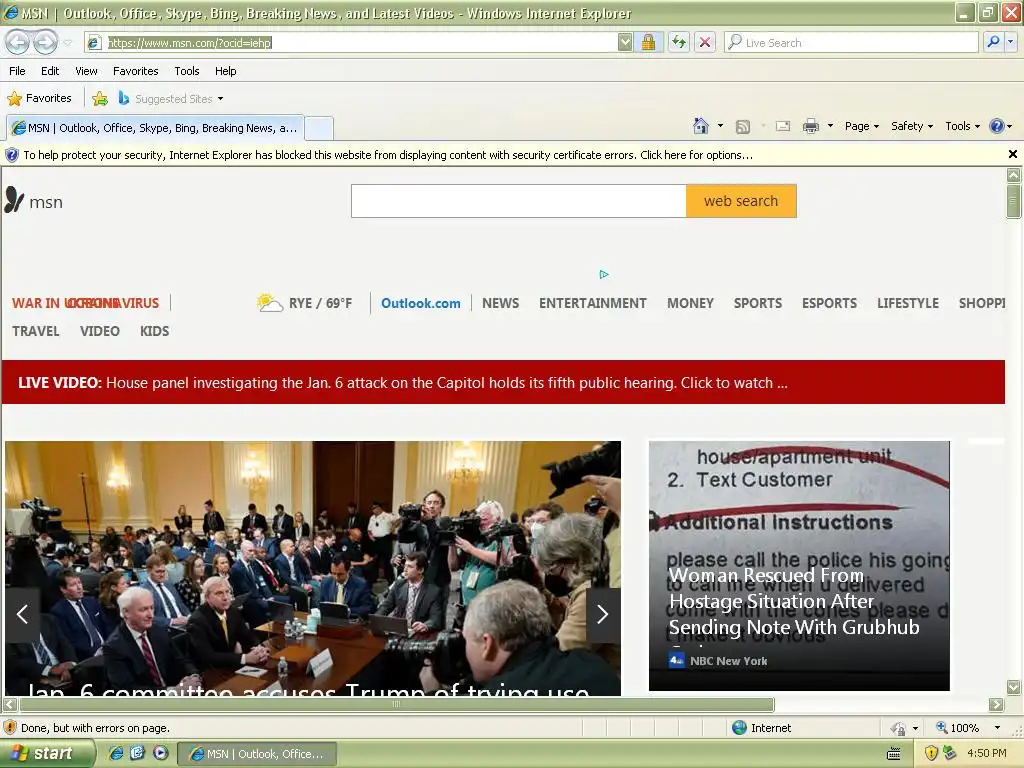The height and width of the screenshot is (768, 1024).
Task: Click the Home icon in command bar
Action: click(x=701, y=126)
